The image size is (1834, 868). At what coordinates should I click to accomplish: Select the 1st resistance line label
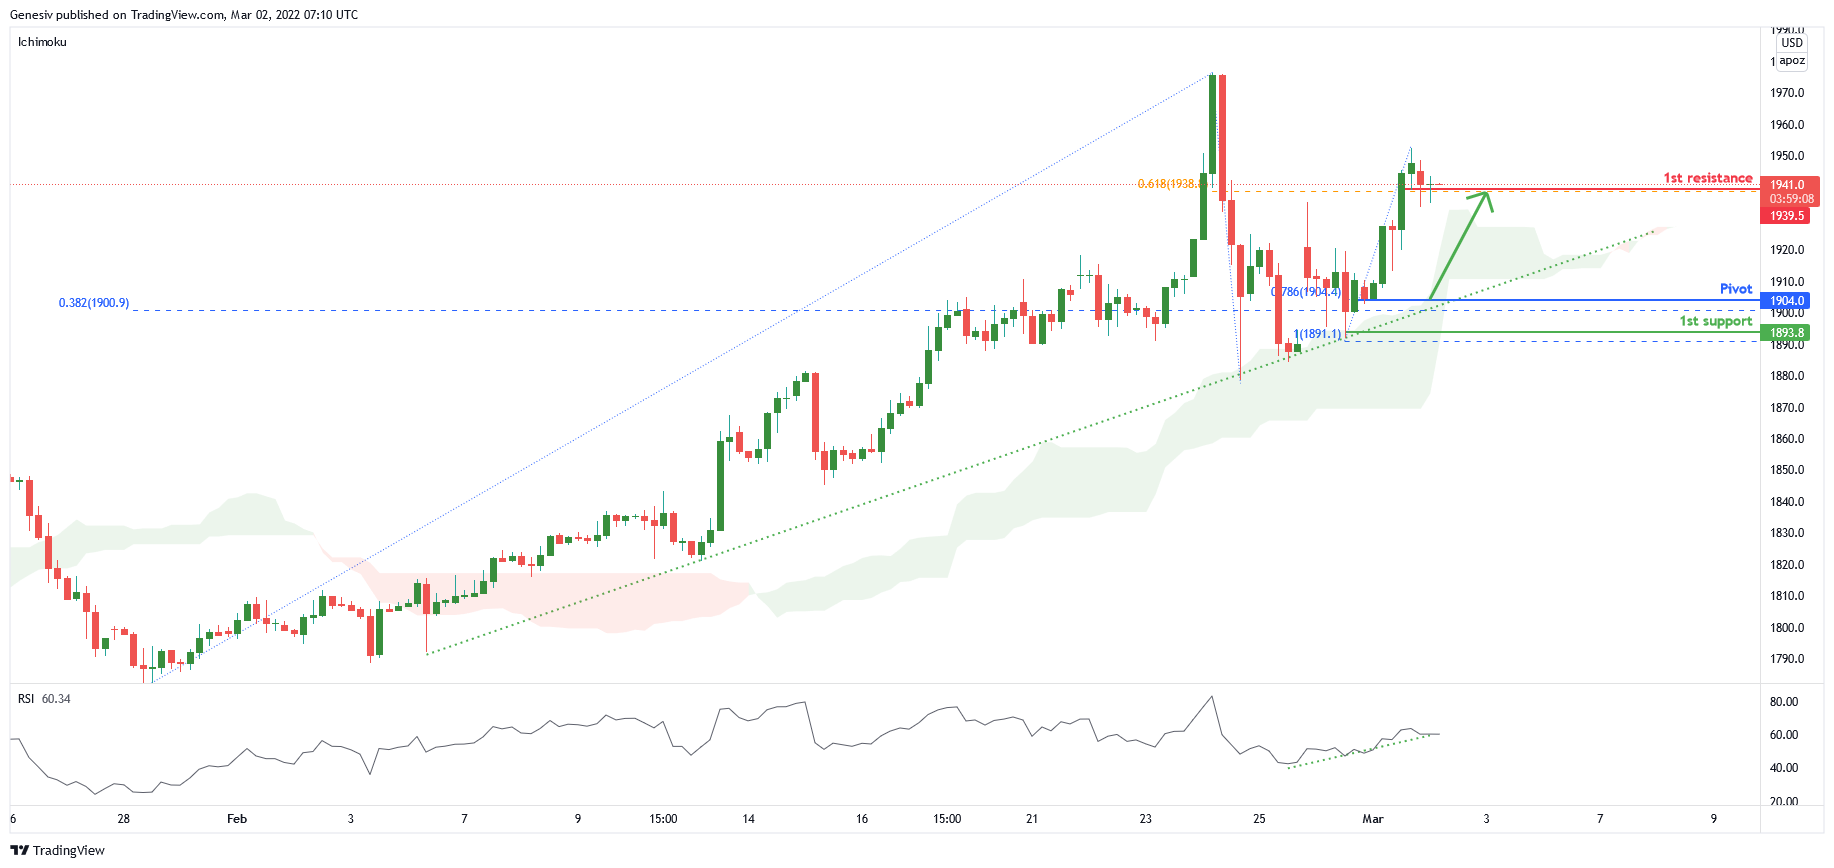click(x=1708, y=178)
